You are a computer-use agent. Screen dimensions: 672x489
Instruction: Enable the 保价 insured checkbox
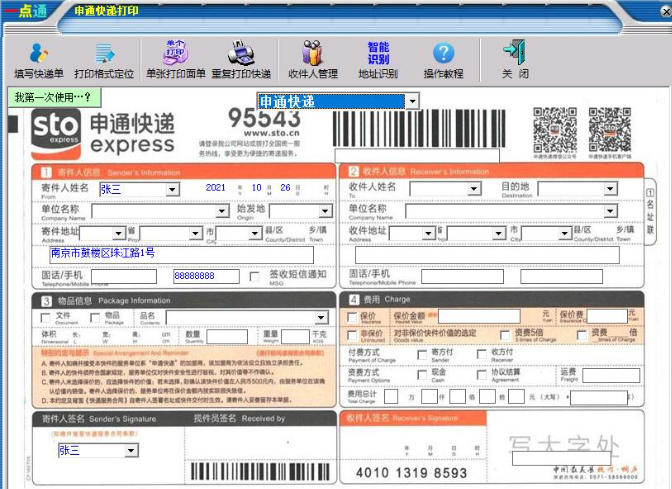click(352, 317)
